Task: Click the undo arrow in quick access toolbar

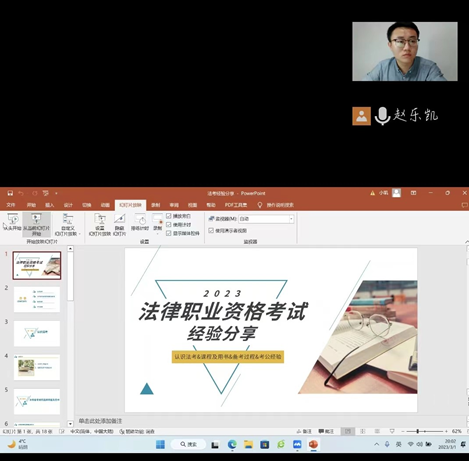Action: pos(21,193)
